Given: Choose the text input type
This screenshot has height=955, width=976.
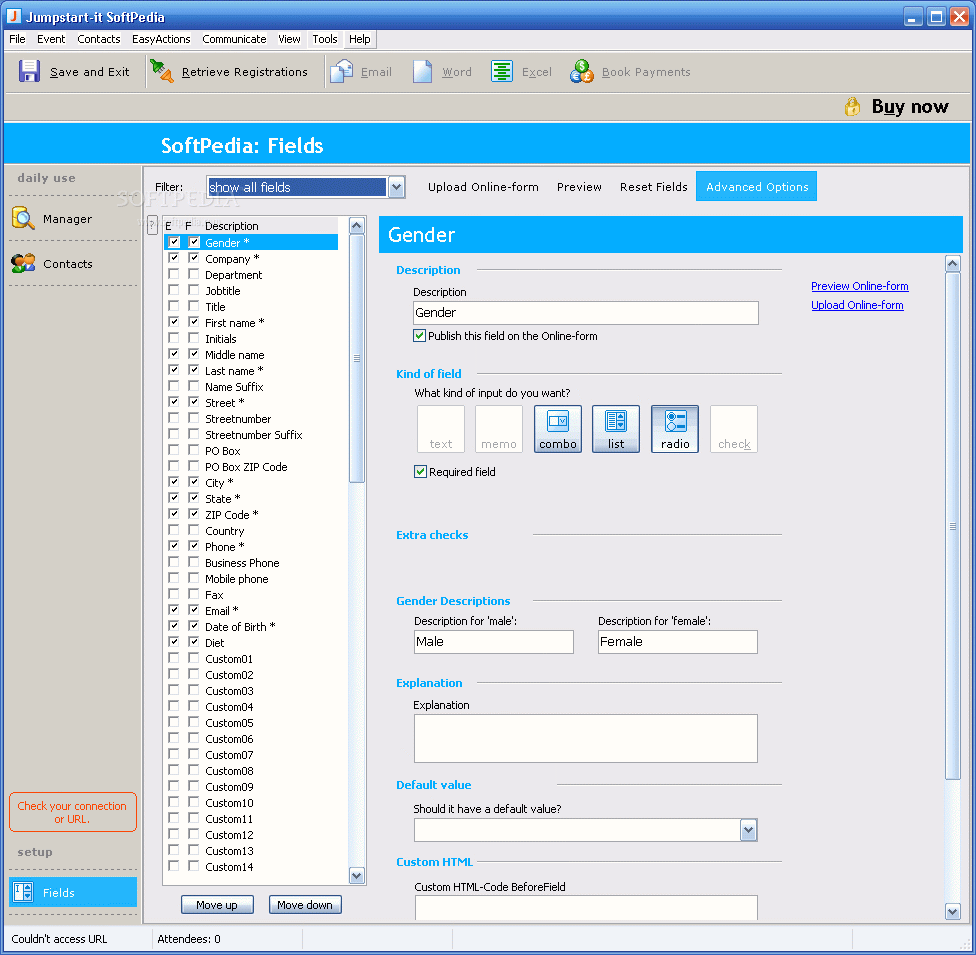Looking at the screenshot, I should (441, 429).
